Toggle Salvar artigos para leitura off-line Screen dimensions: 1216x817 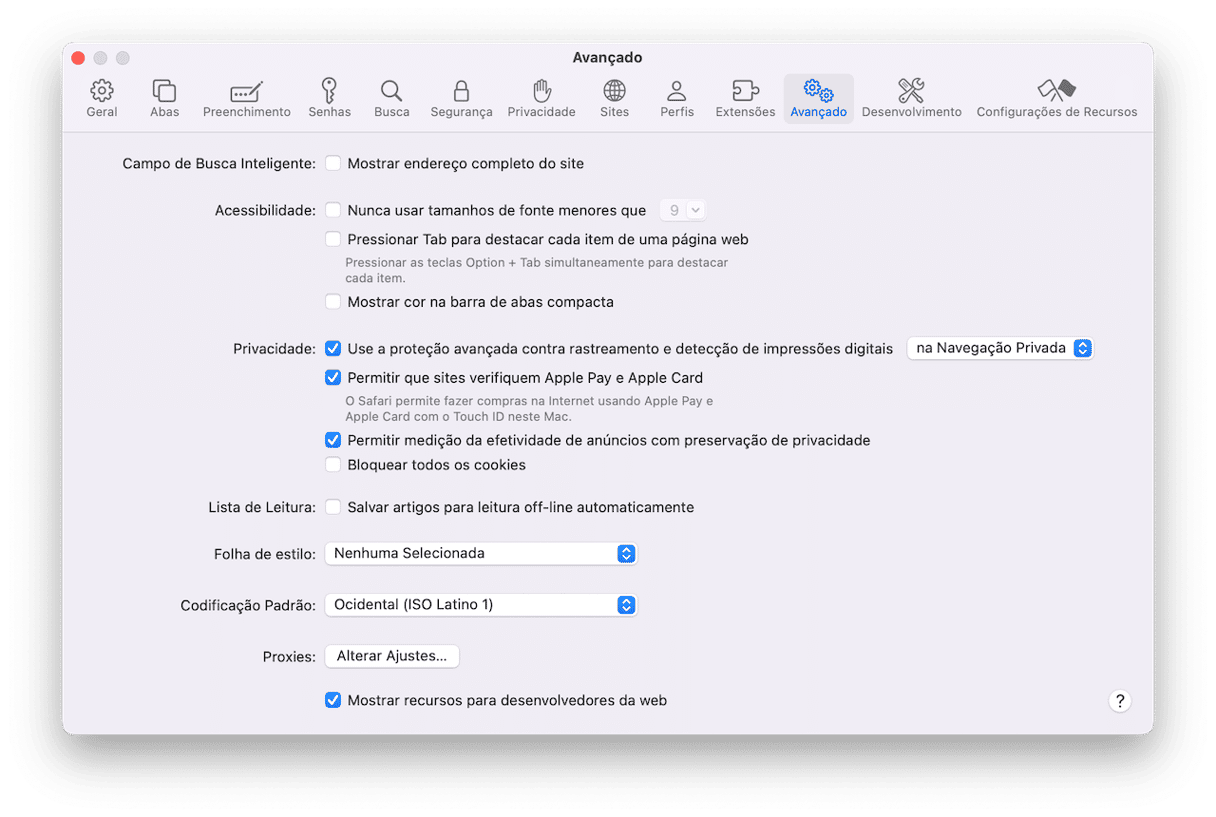click(x=334, y=507)
